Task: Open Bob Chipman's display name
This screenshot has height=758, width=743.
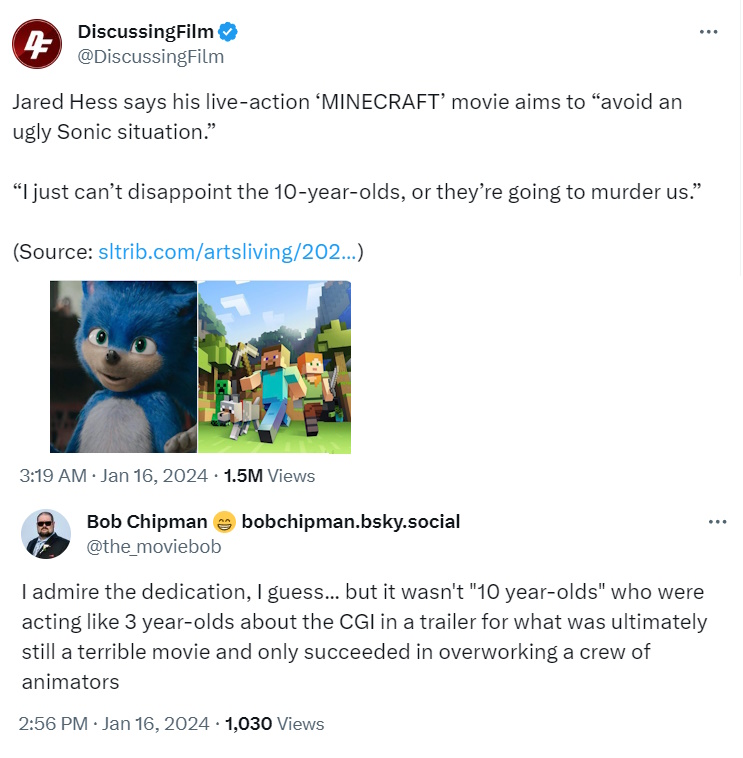Action: pos(147,522)
